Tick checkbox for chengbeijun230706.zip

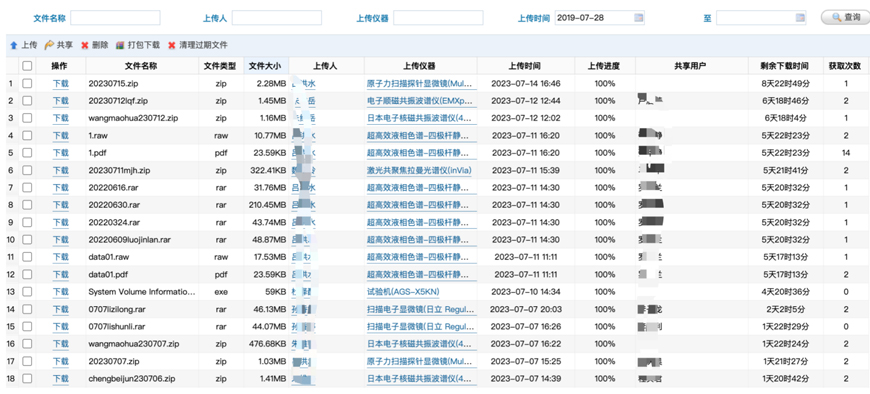tap(27, 379)
